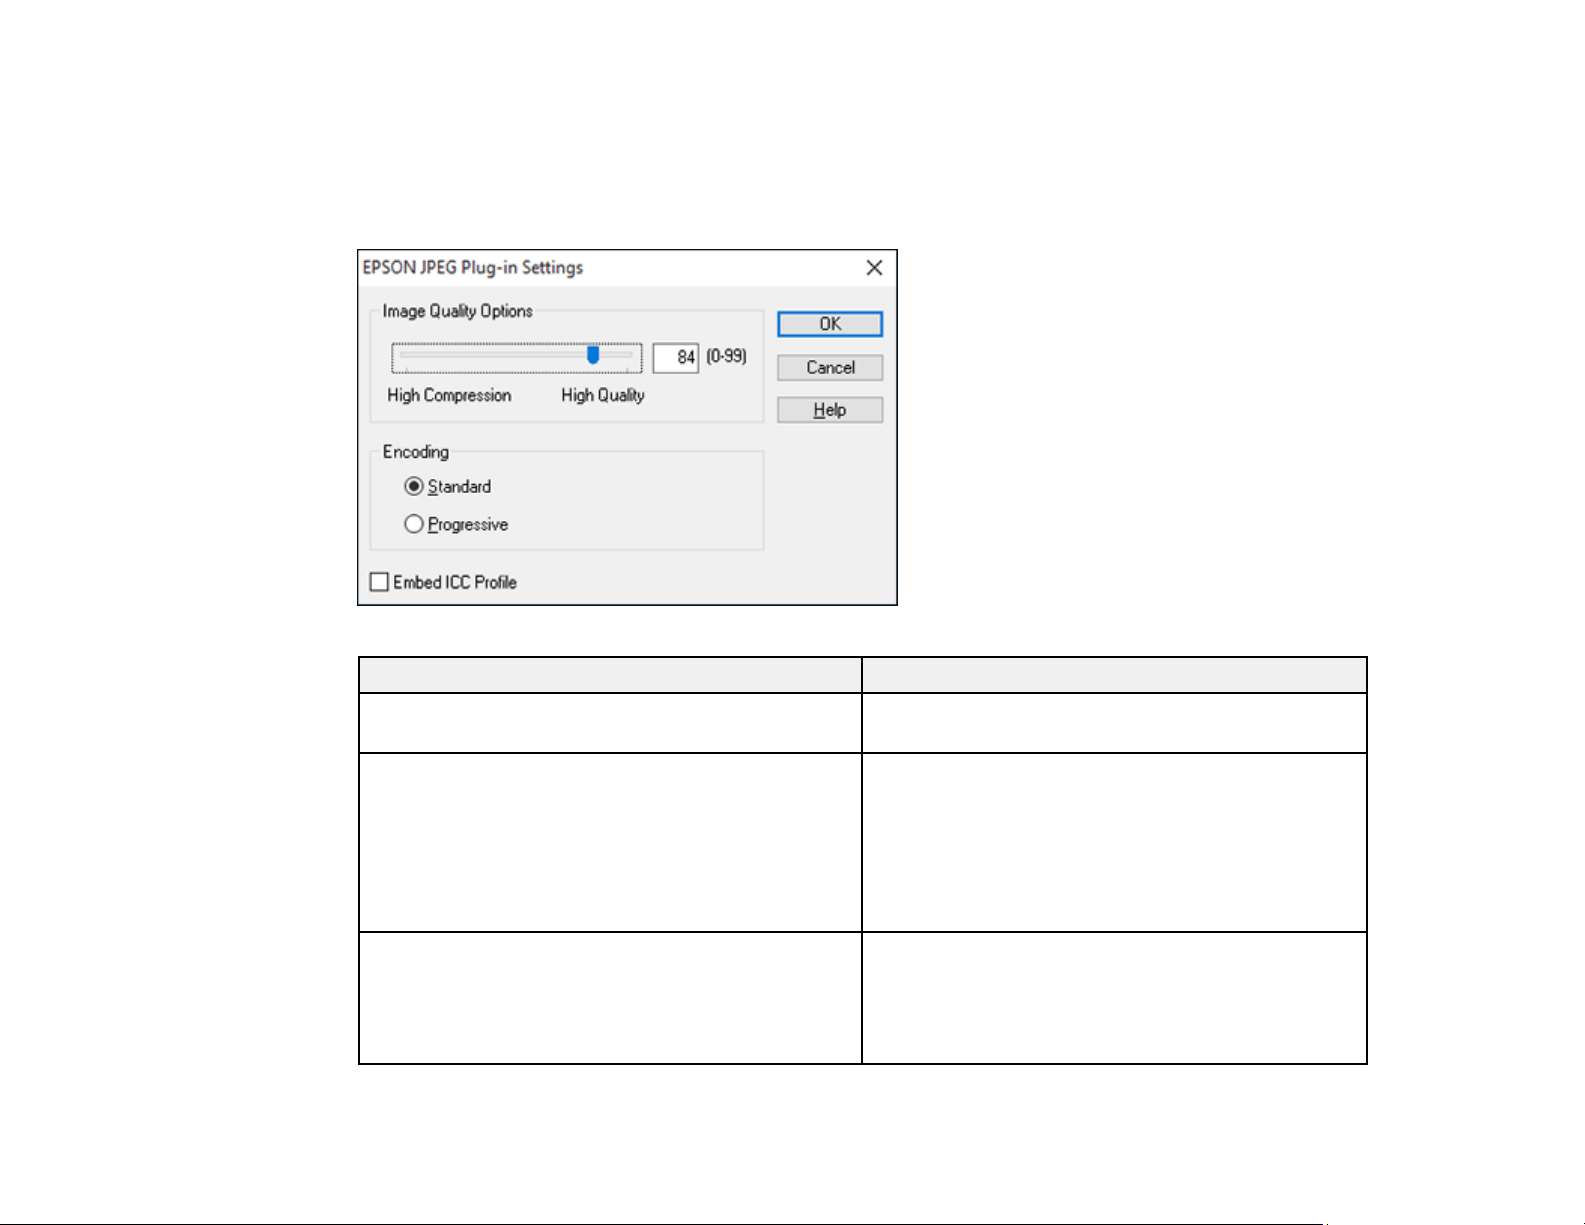The height and width of the screenshot is (1225, 1585).
Task: Click the image quality slider thumb
Action: [x=593, y=355]
